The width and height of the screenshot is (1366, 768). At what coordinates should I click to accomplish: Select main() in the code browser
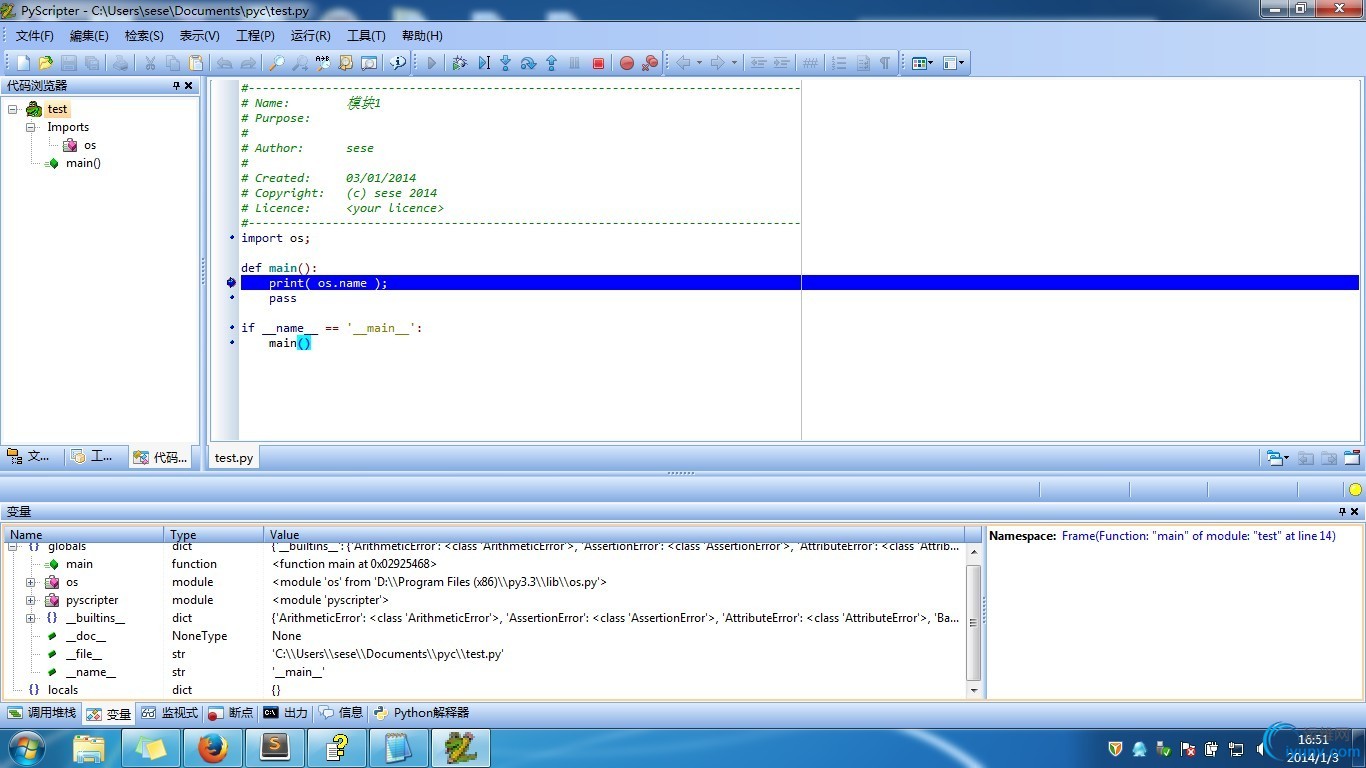[x=83, y=163]
